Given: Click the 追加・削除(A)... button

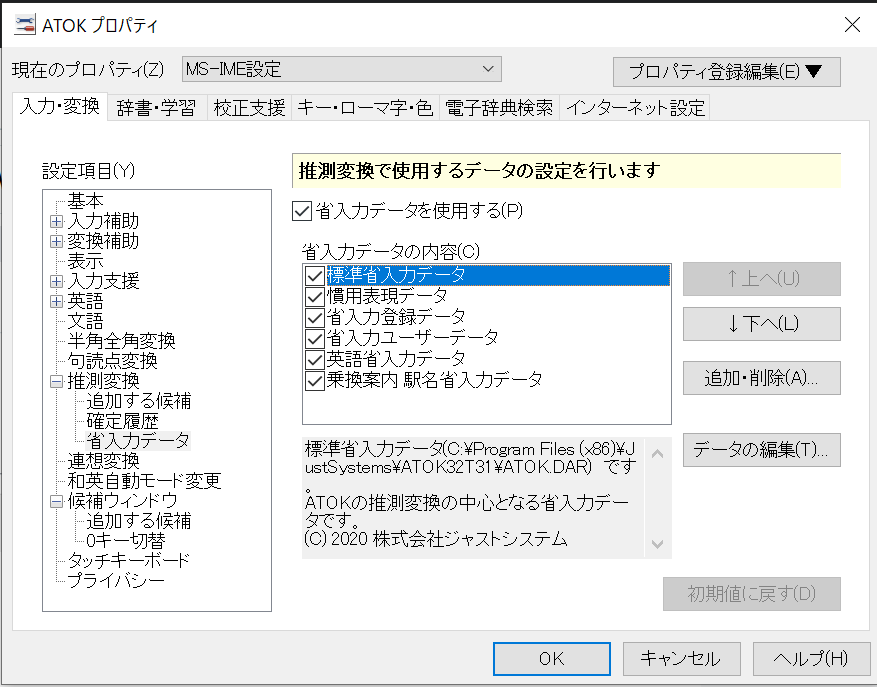Looking at the screenshot, I should click(762, 378).
